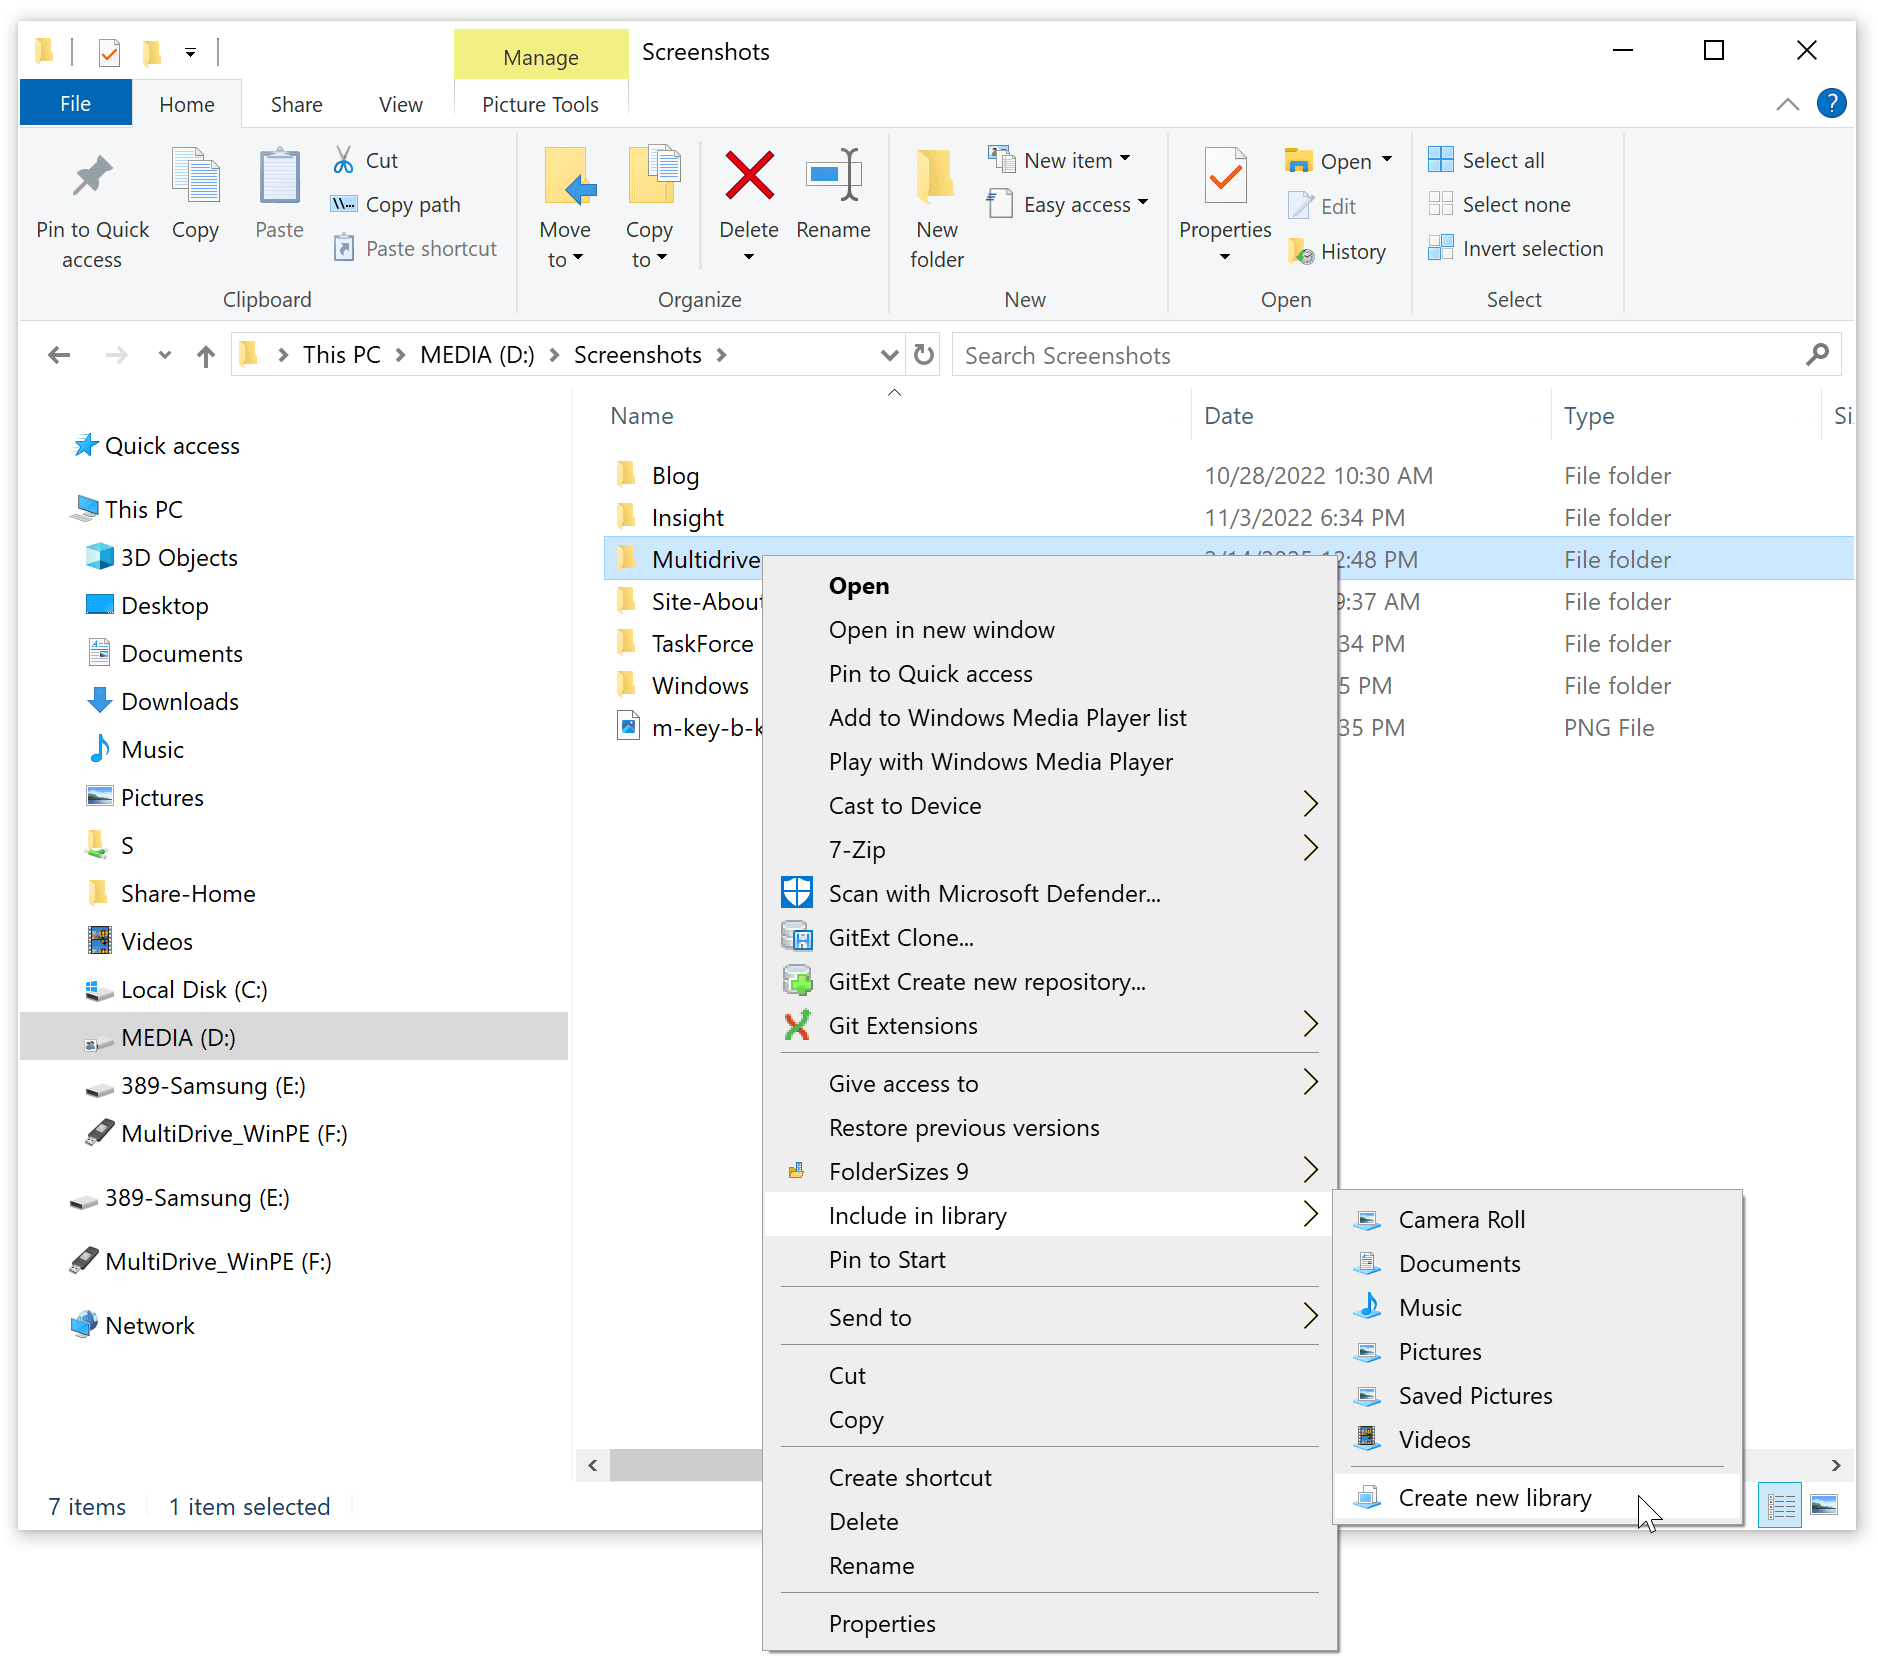Image resolution: width=1878 pixels, height=1668 pixels.
Task: Select Local Disk (C:) in navigation pane
Action: [x=194, y=989]
